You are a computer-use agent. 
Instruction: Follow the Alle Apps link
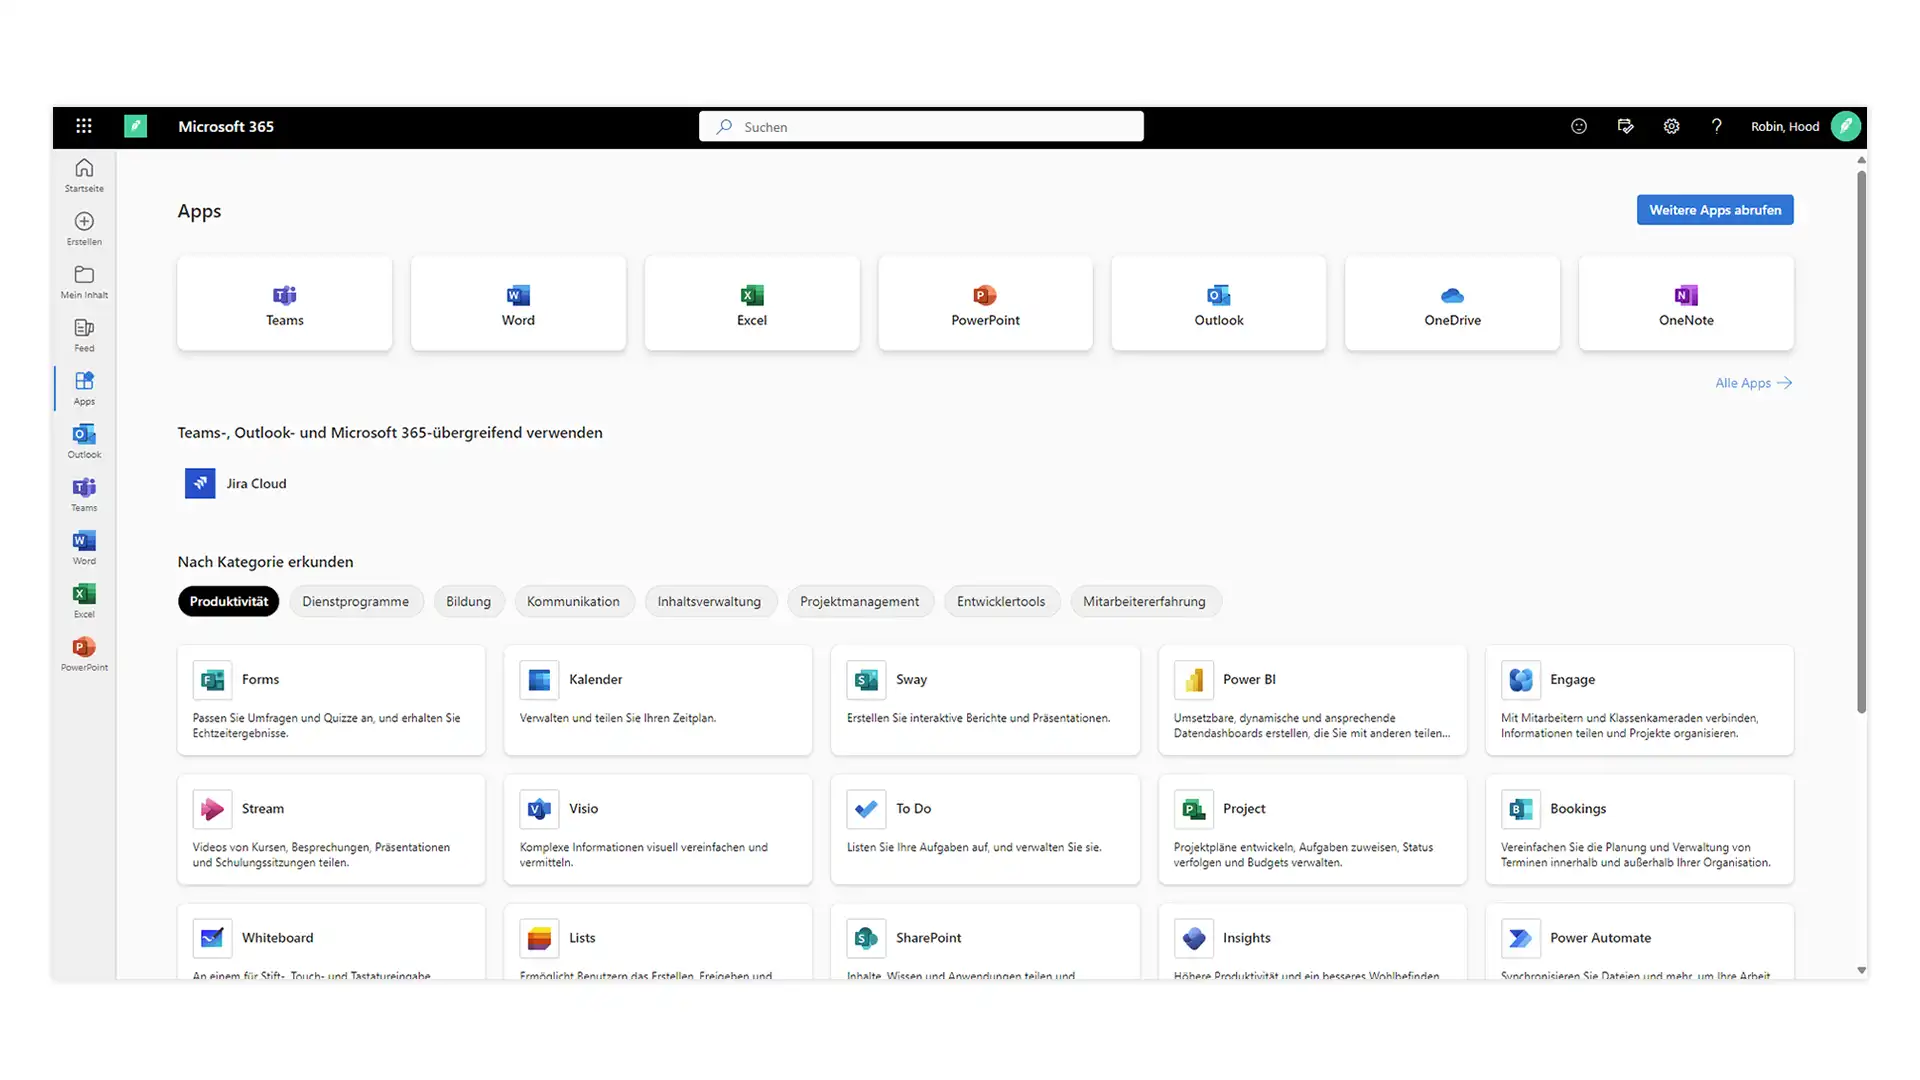(x=1754, y=383)
